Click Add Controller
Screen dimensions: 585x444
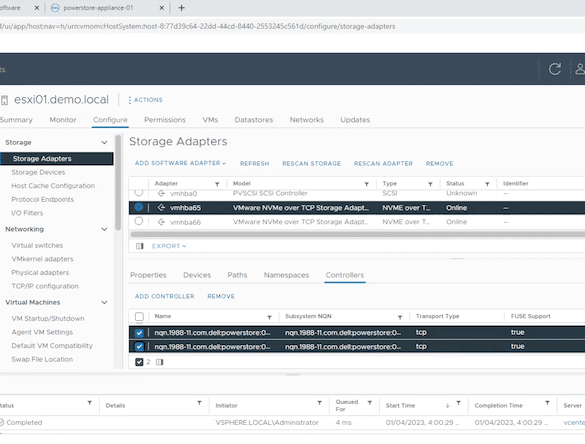(165, 296)
